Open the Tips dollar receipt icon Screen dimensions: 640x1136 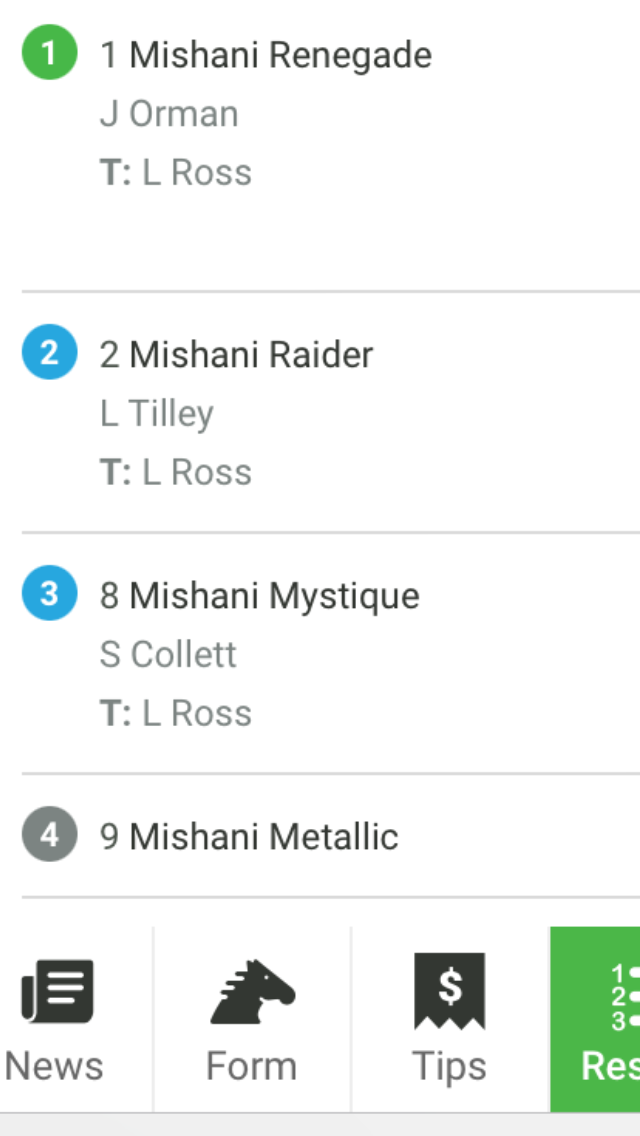pyautogui.click(x=449, y=990)
